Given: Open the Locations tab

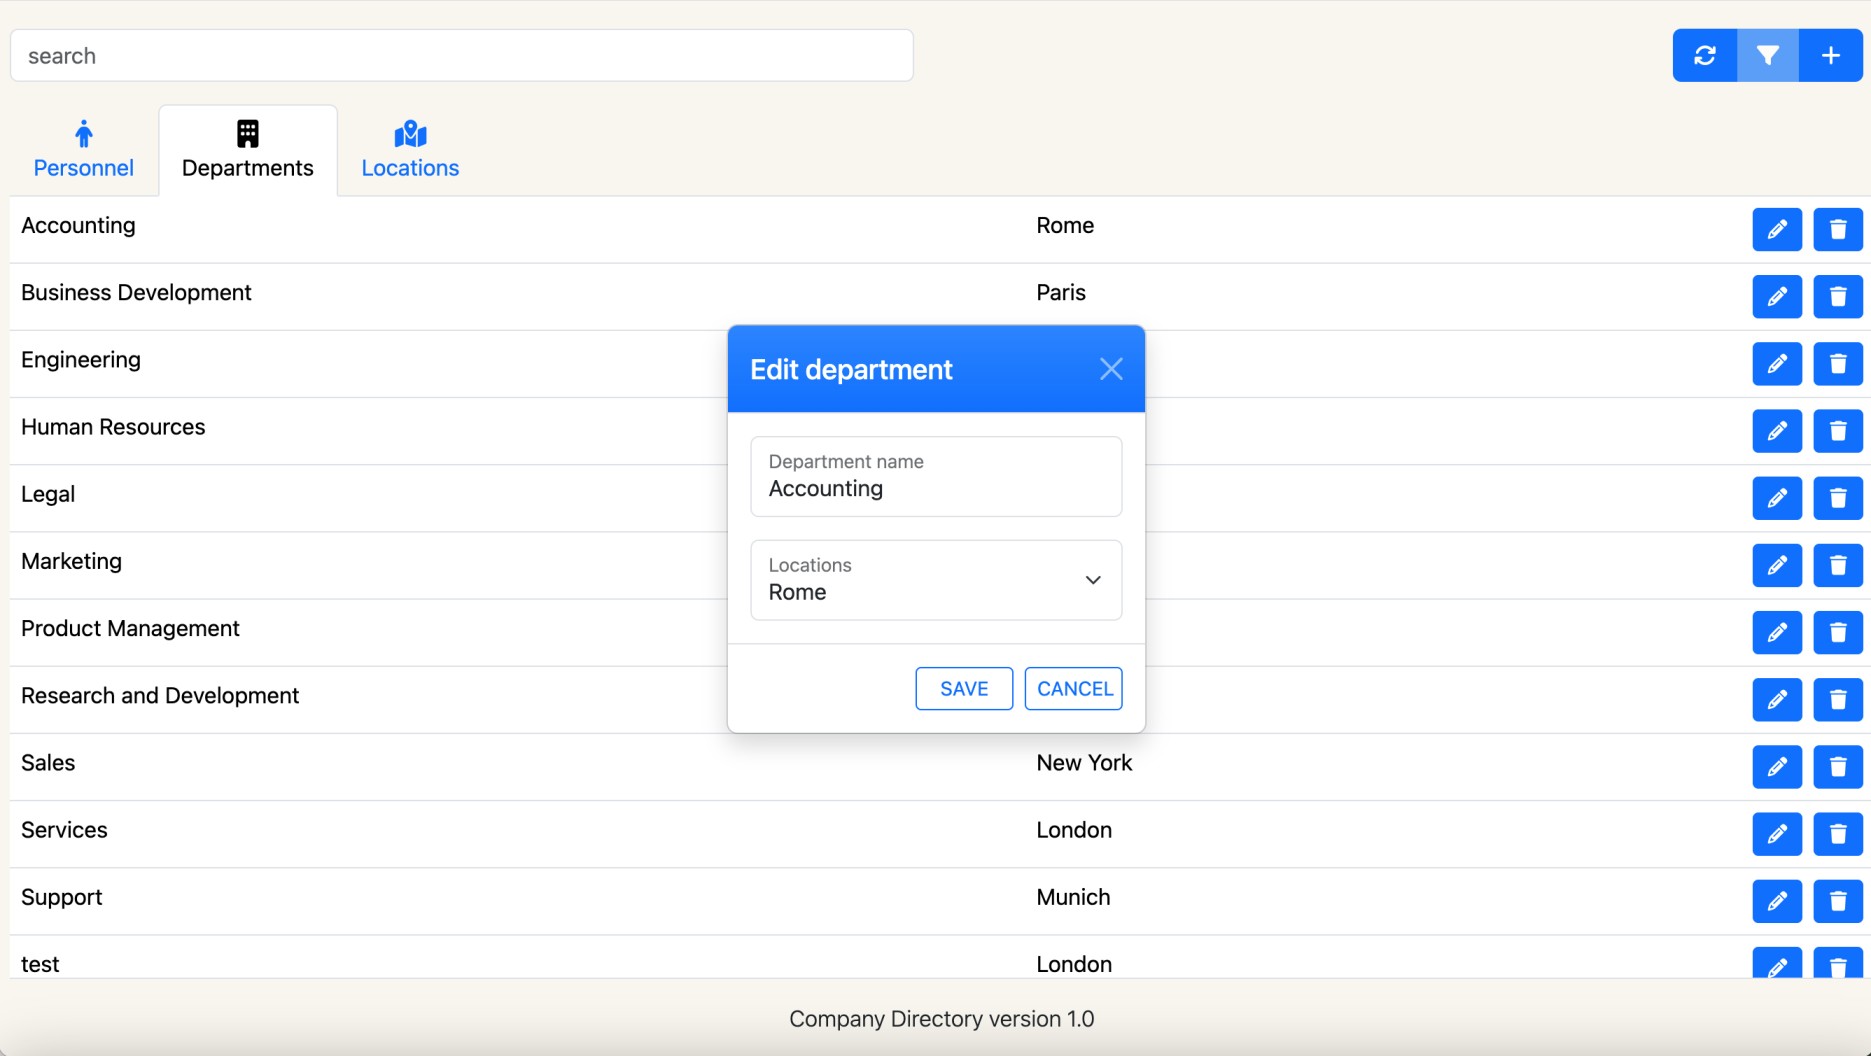Looking at the screenshot, I should click(410, 151).
